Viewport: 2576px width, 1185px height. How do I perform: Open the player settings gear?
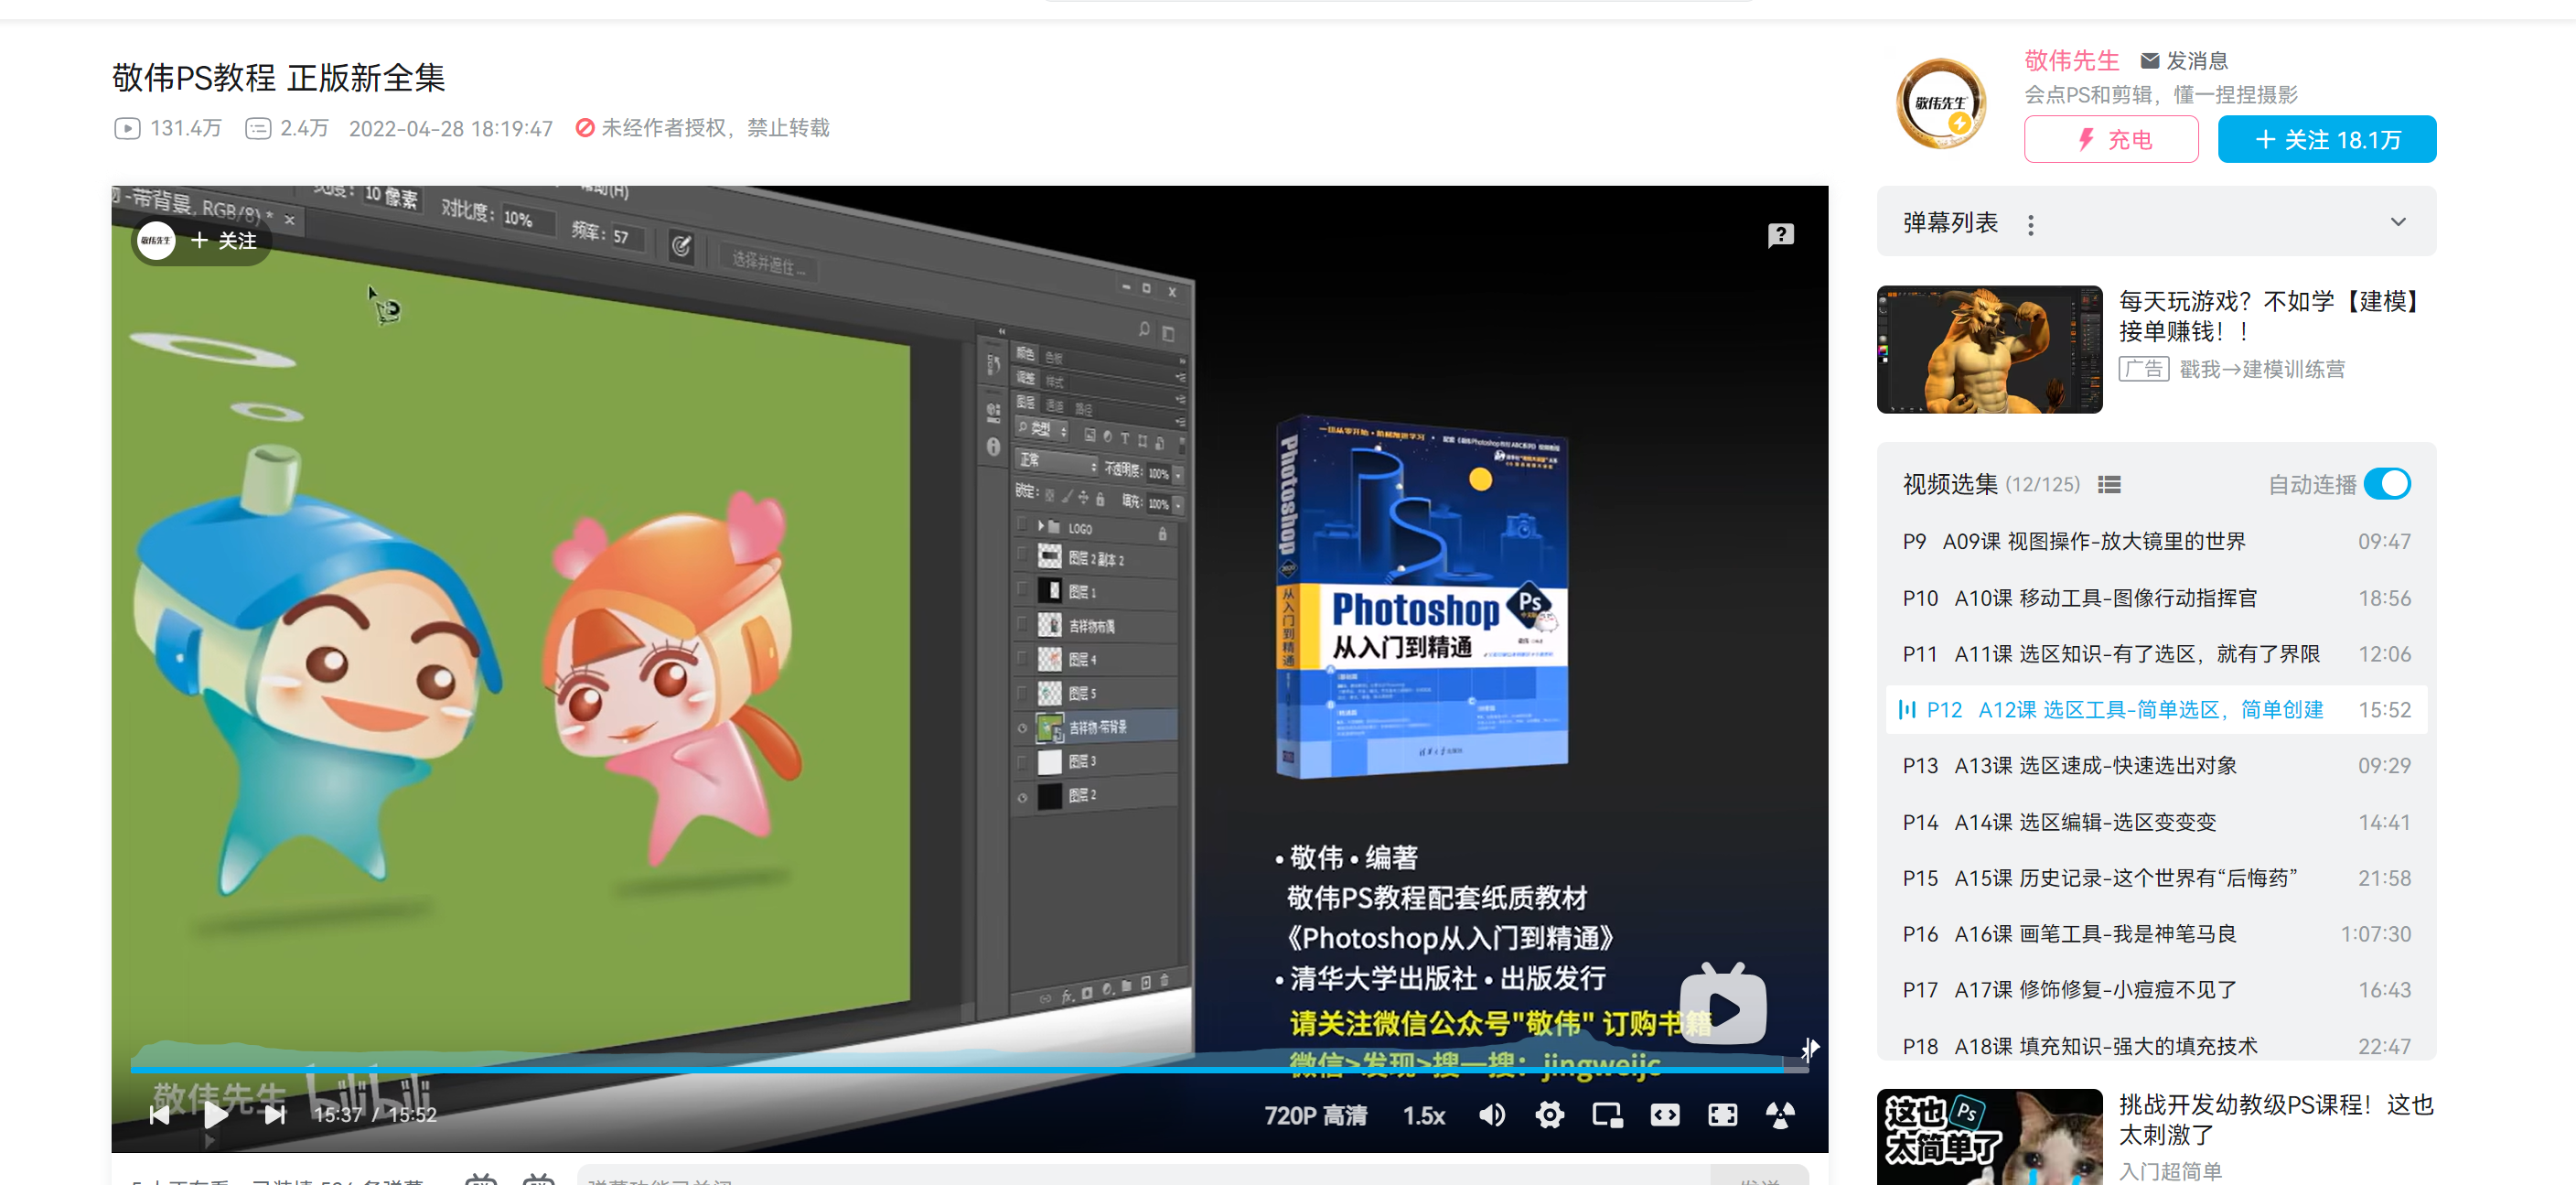click(1549, 1114)
